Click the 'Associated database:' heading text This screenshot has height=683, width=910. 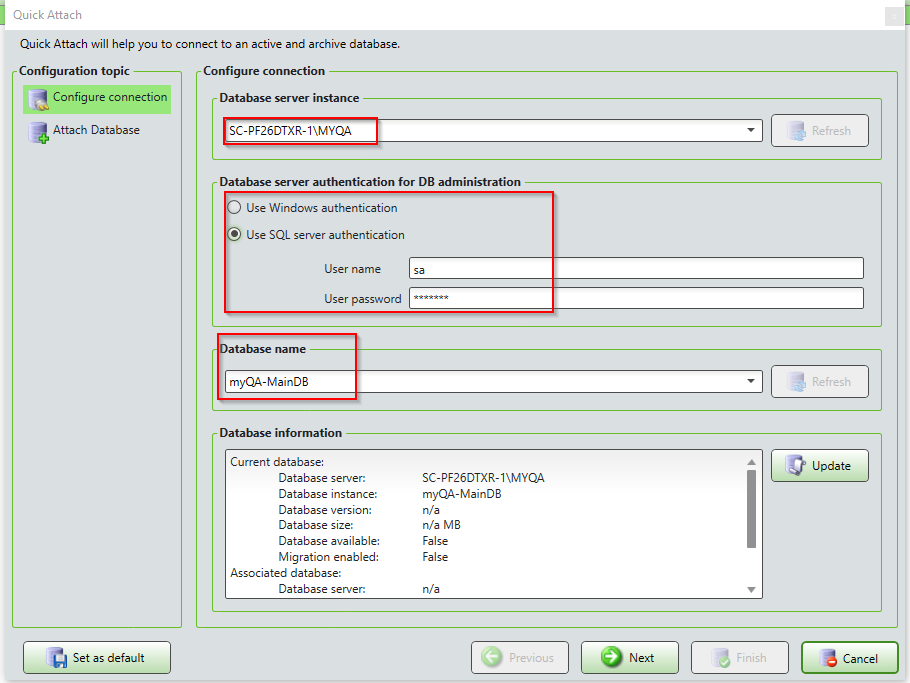(x=286, y=573)
